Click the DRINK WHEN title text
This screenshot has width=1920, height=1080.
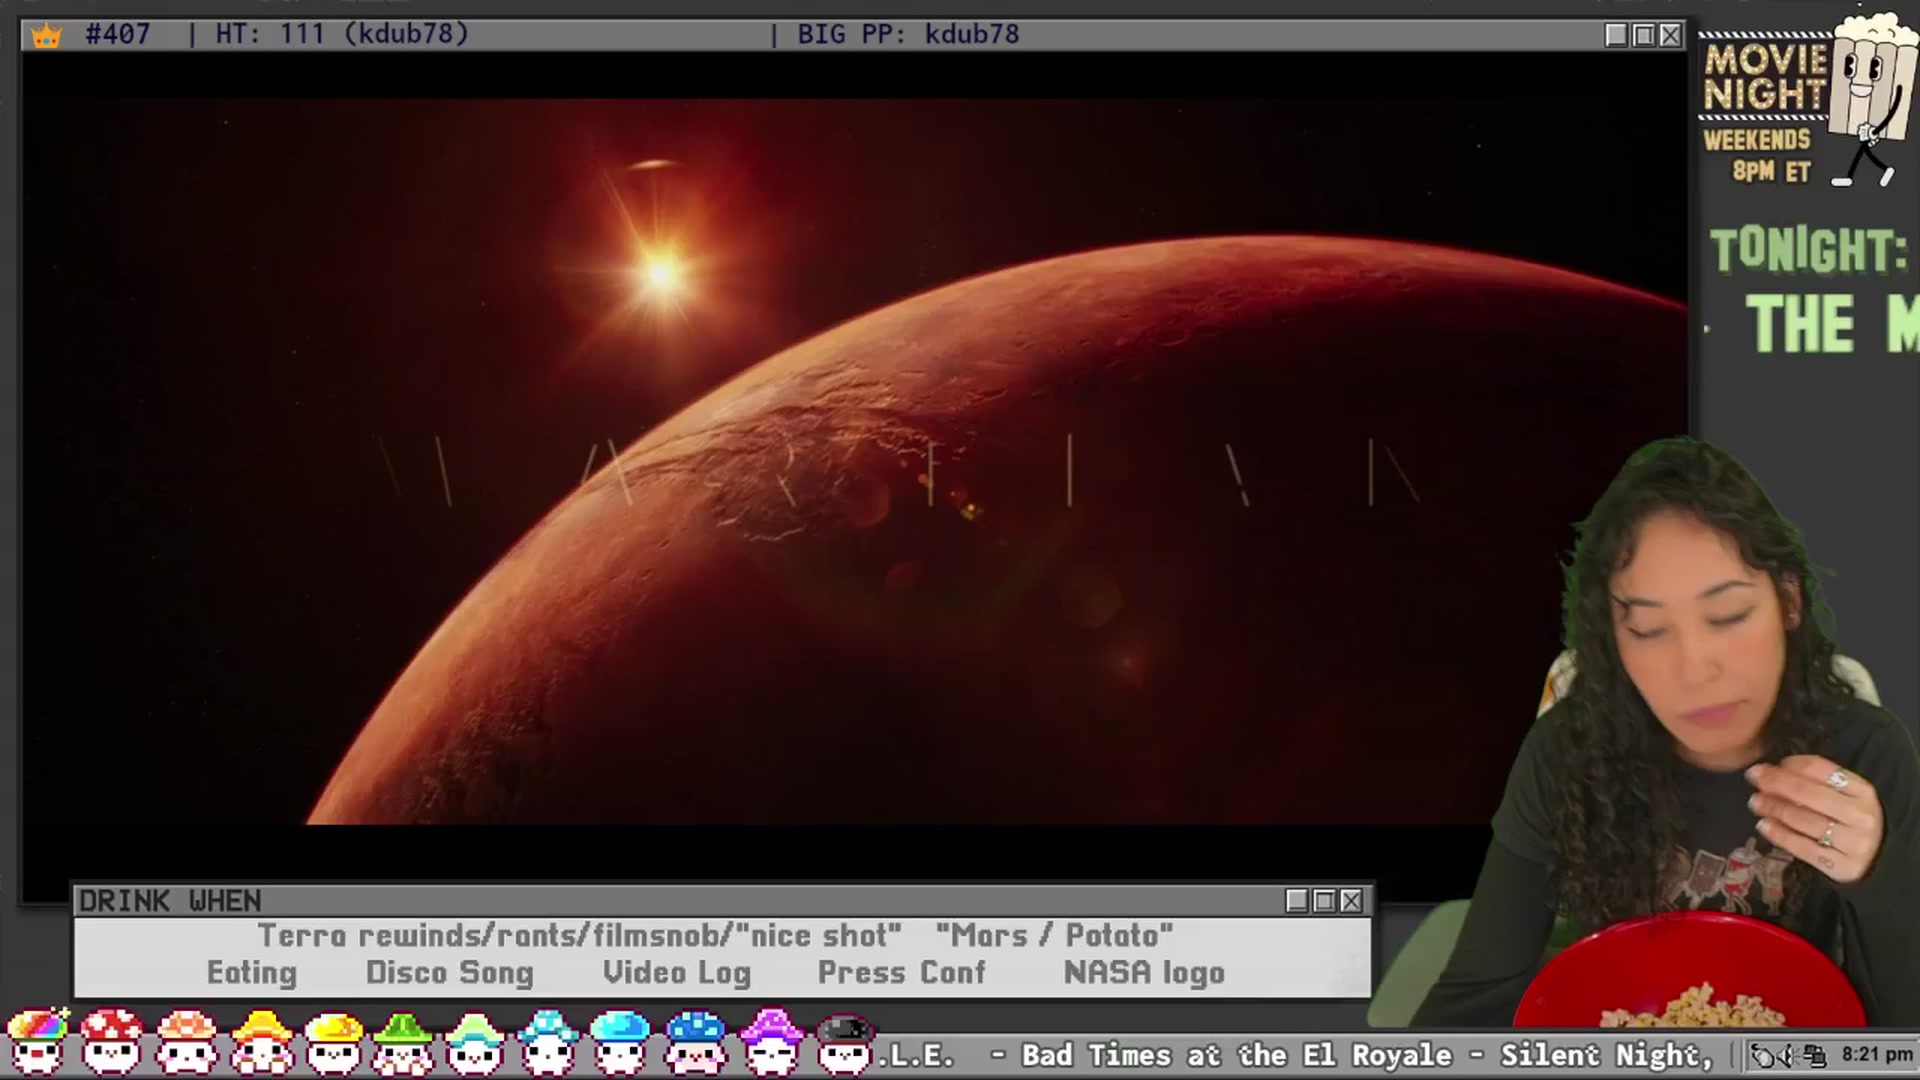pos(170,901)
